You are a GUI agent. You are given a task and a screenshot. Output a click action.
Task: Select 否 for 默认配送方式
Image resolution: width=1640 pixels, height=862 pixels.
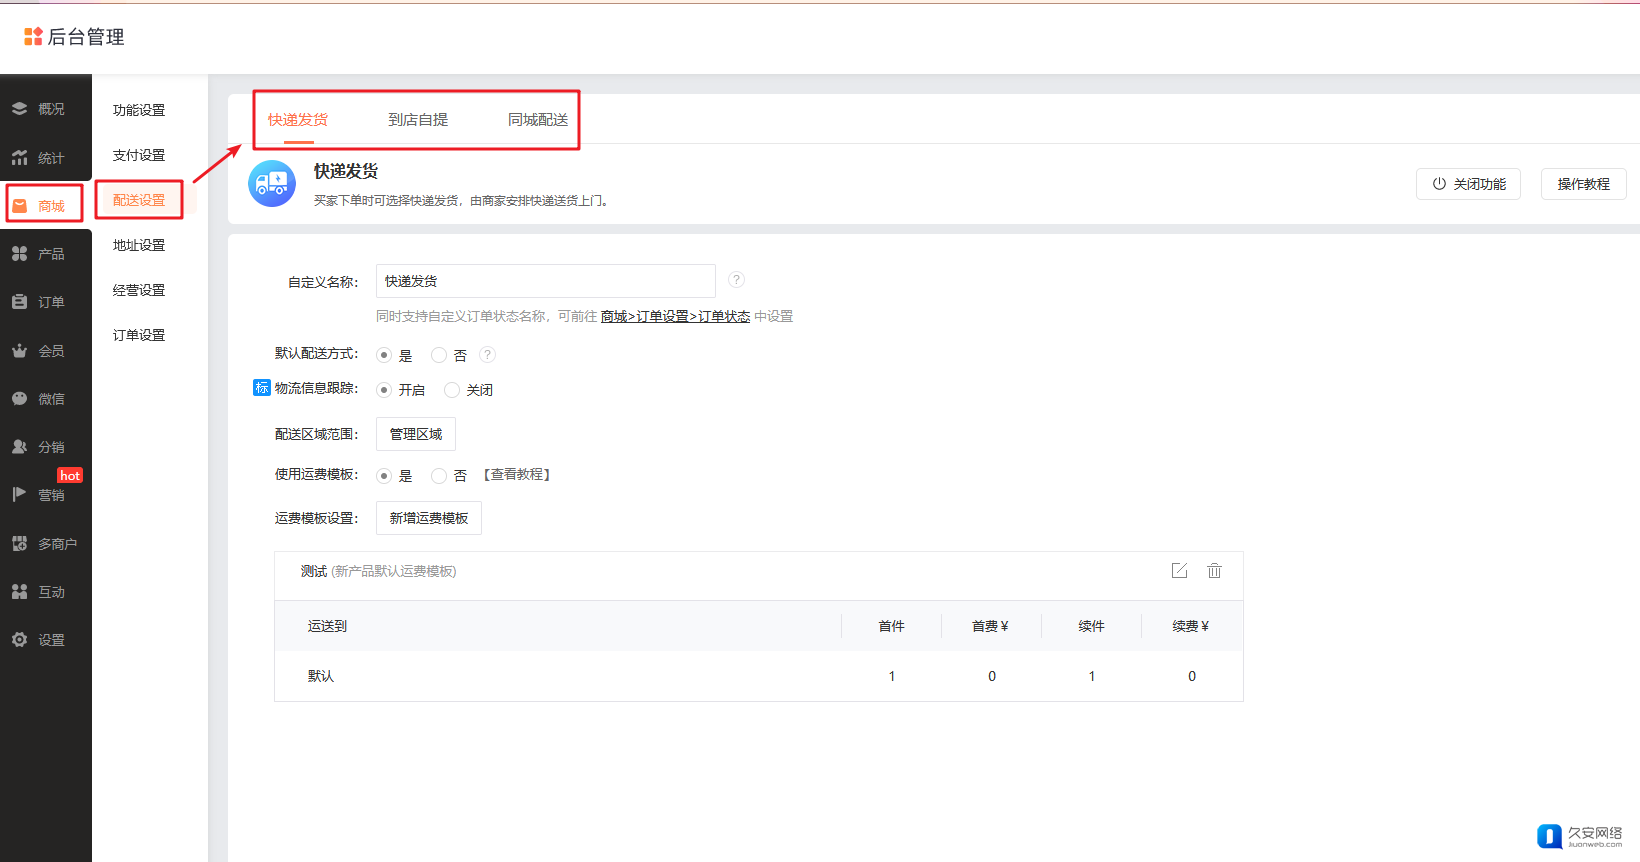439,355
